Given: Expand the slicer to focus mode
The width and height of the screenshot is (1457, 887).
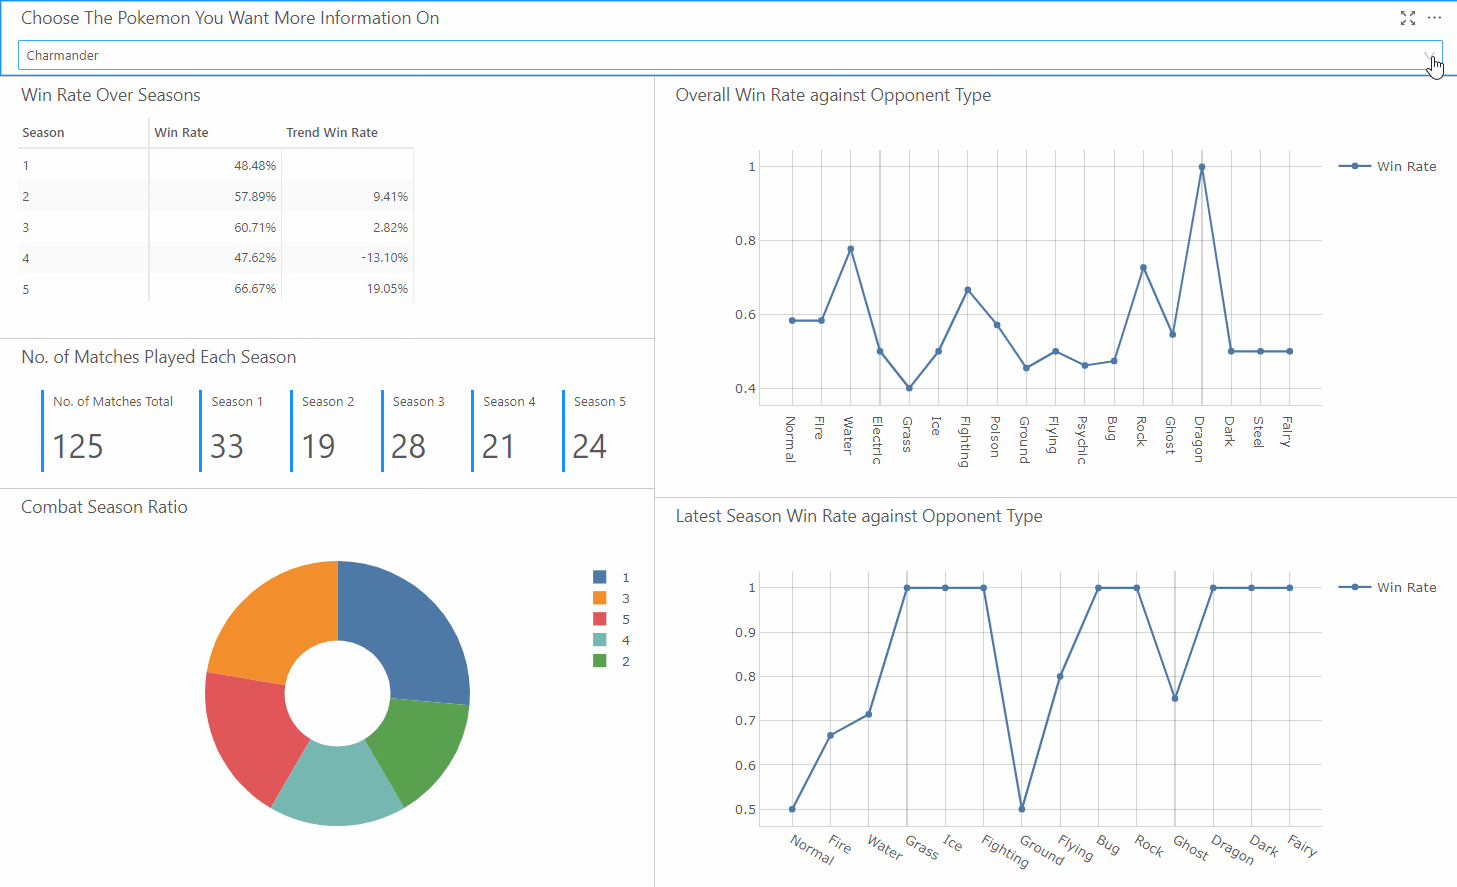Looking at the screenshot, I should pyautogui.click(x=1408, y=18).
